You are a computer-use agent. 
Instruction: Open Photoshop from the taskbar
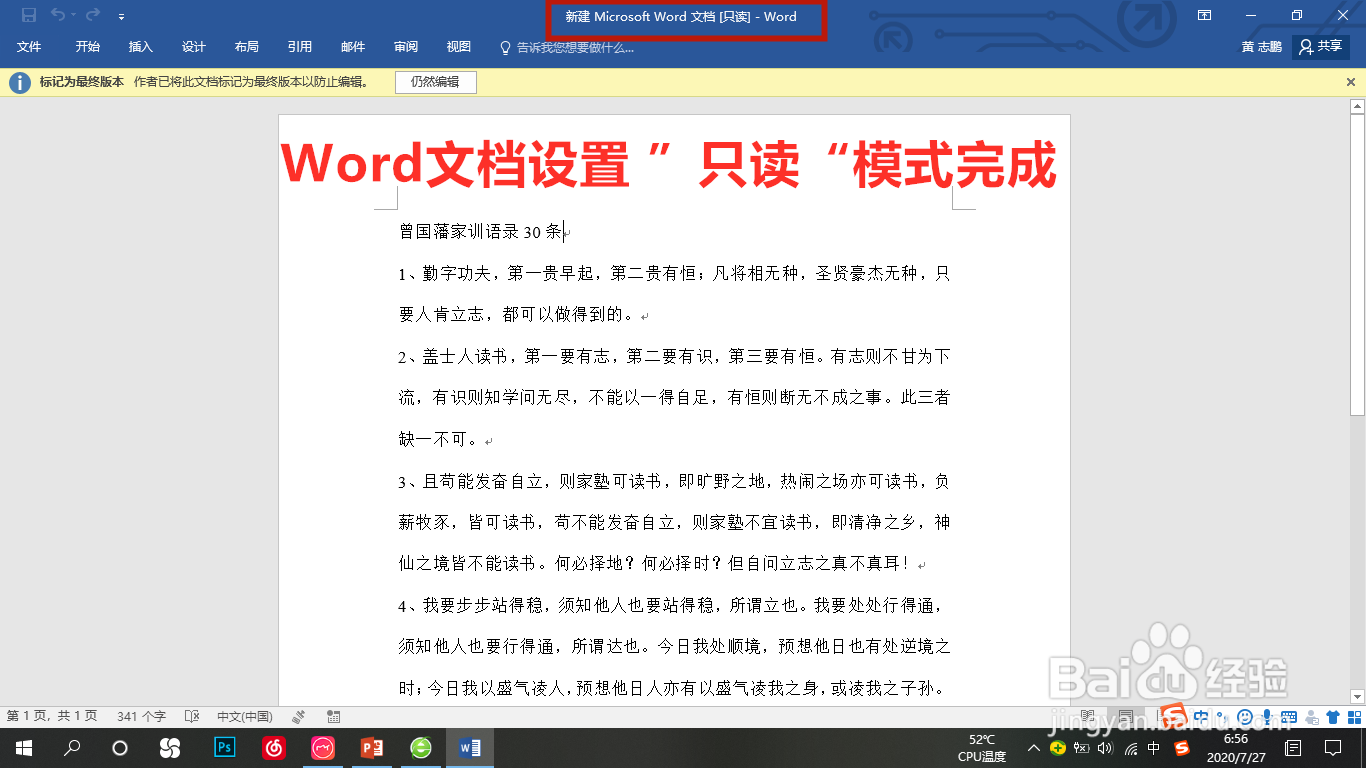(x=224, y=747)
